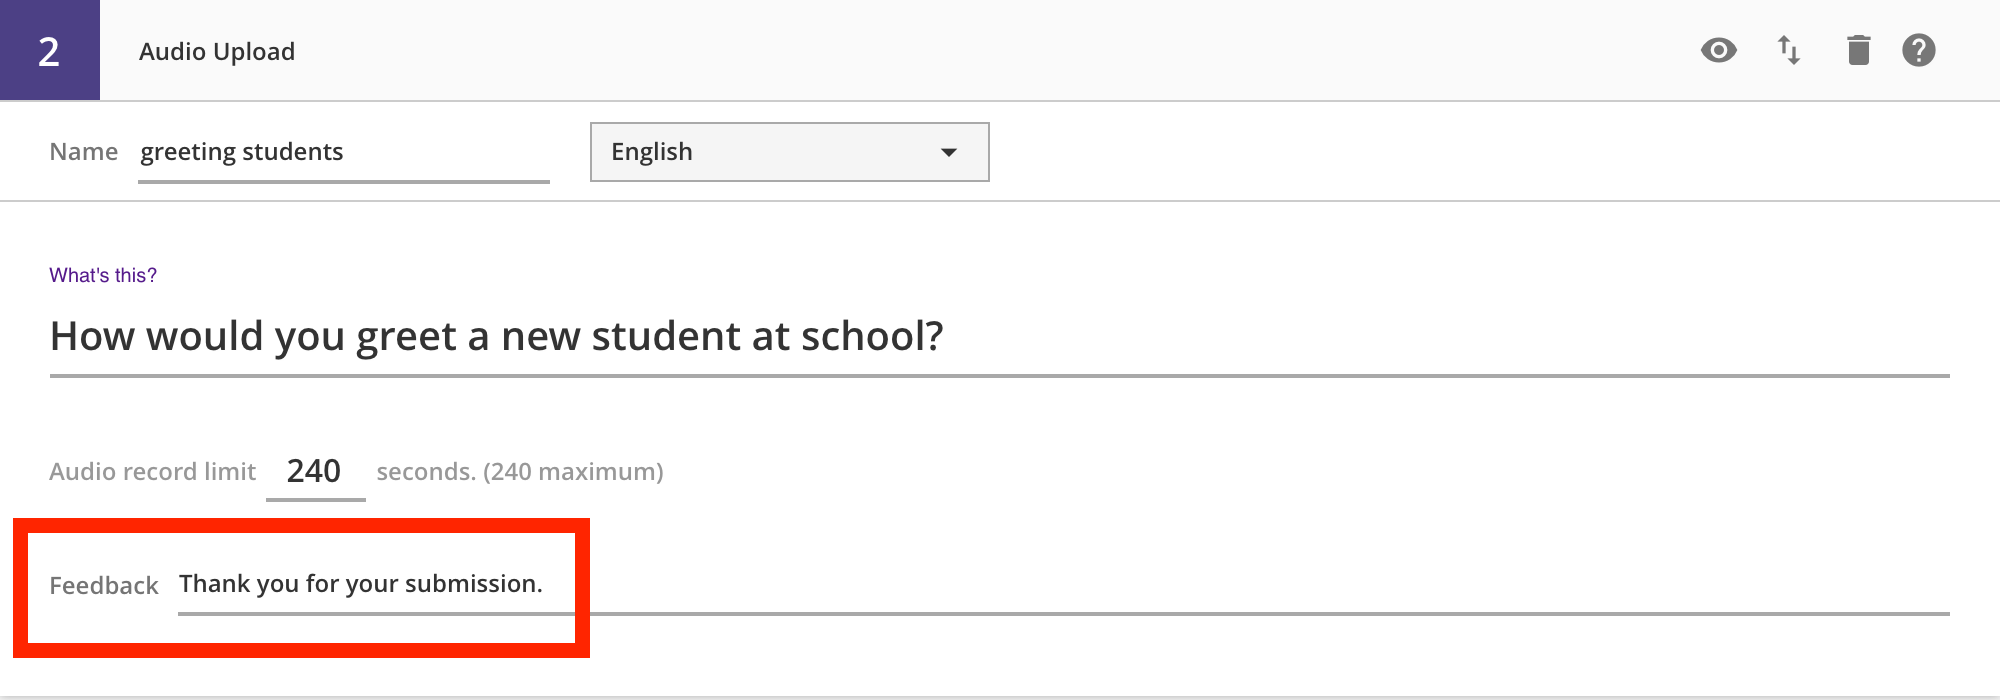Click the "What's this?" link
2000x700 pixels.
(x=103, y=275)
